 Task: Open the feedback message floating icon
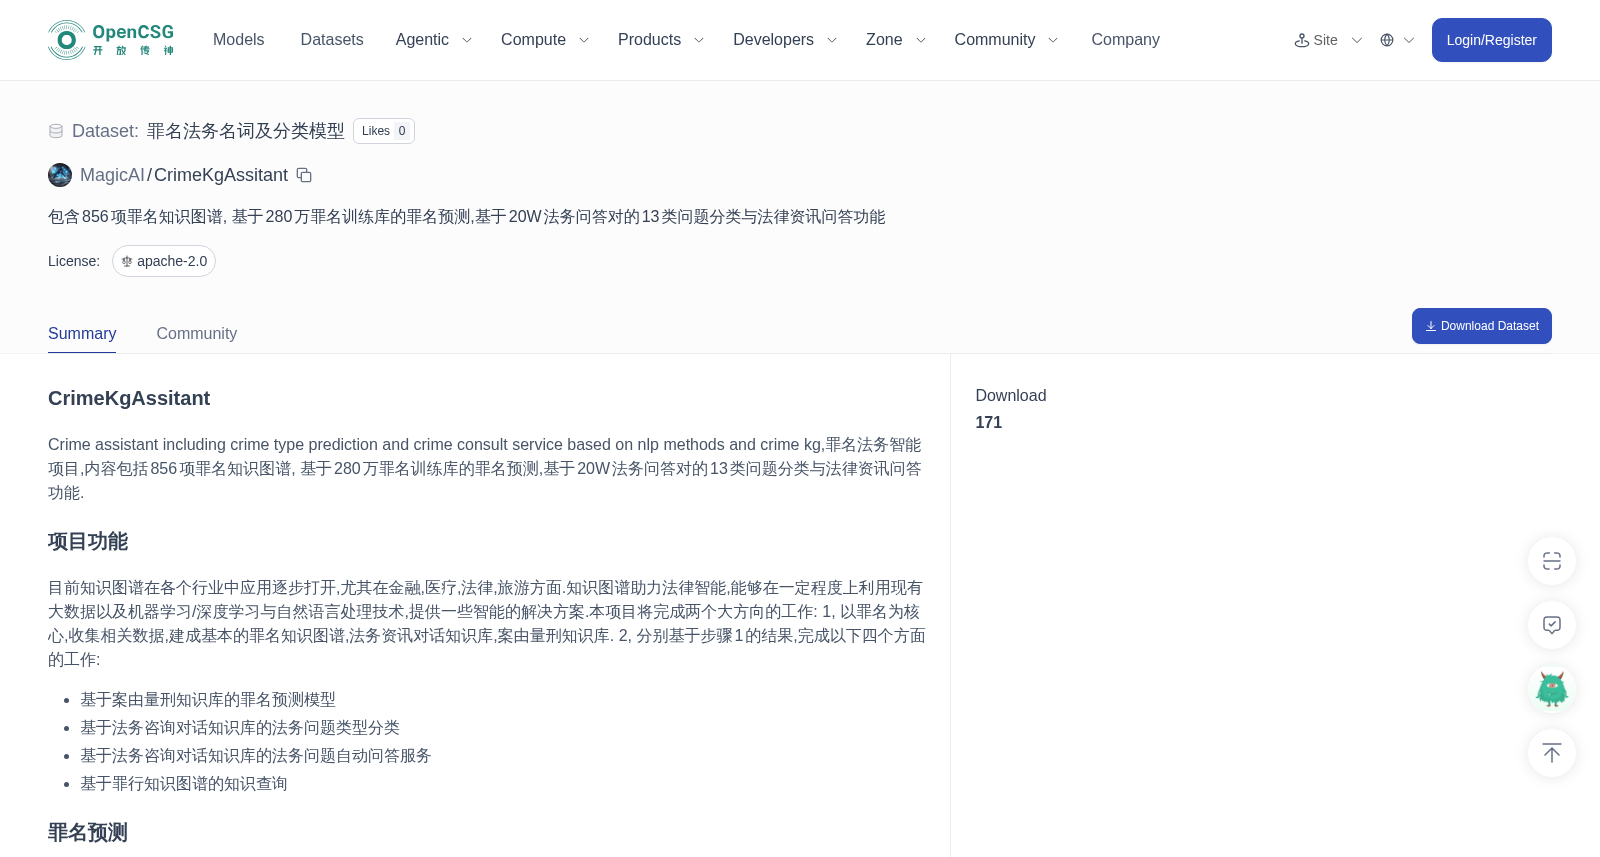[x=1552, y=625]
